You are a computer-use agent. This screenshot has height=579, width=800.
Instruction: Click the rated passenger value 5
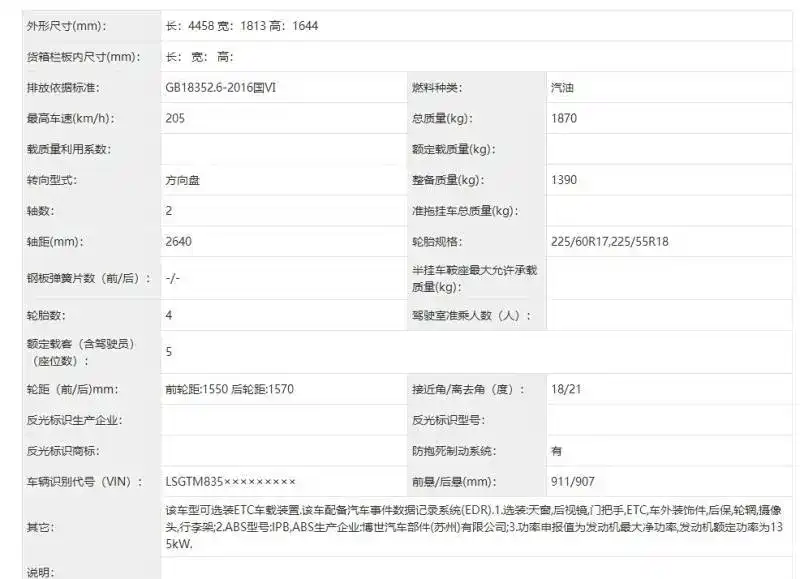tap(169, 352)
